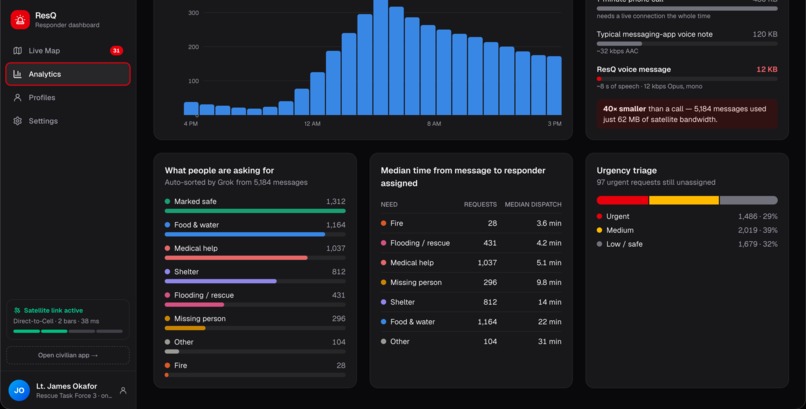This screenshot has width=806, height=409.
Task: Click the Live Map map icon
Action: pyautogui.click(x=17, y=50)
